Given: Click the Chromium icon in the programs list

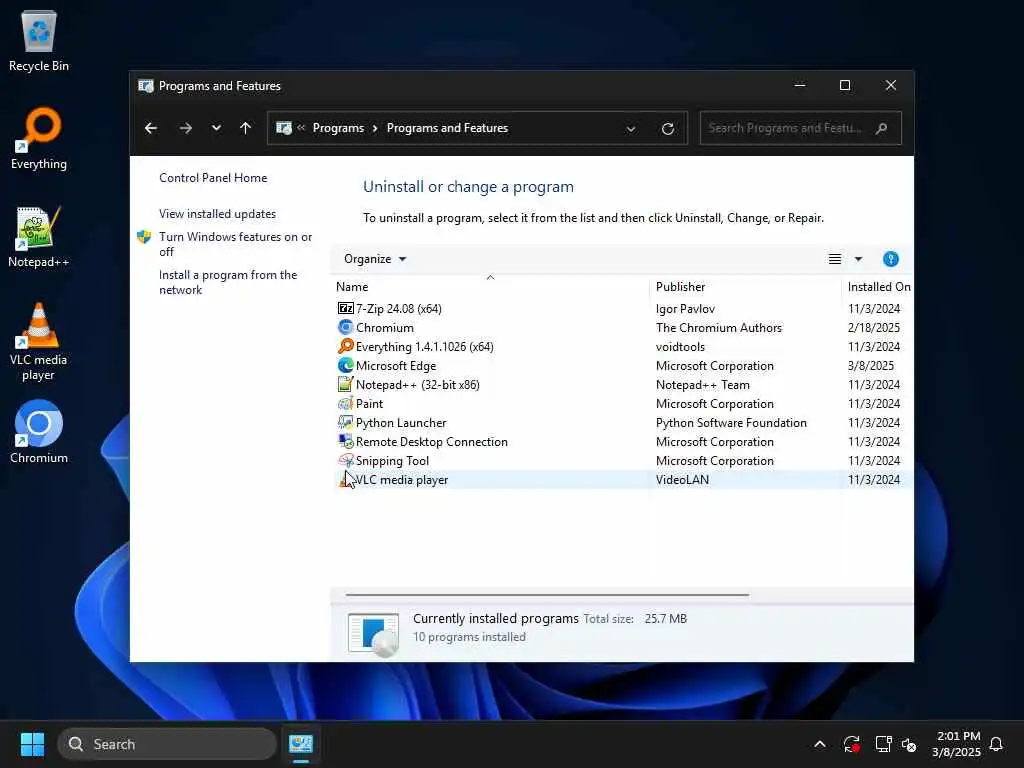Looking at the screenshot, I should (x=345, y=327).
